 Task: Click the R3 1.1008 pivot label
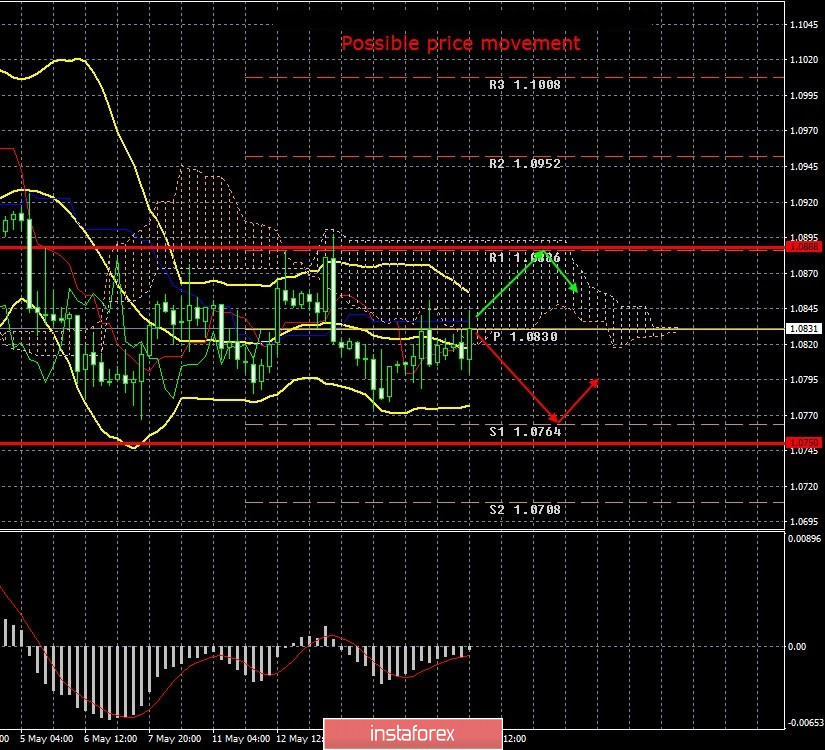525,85
